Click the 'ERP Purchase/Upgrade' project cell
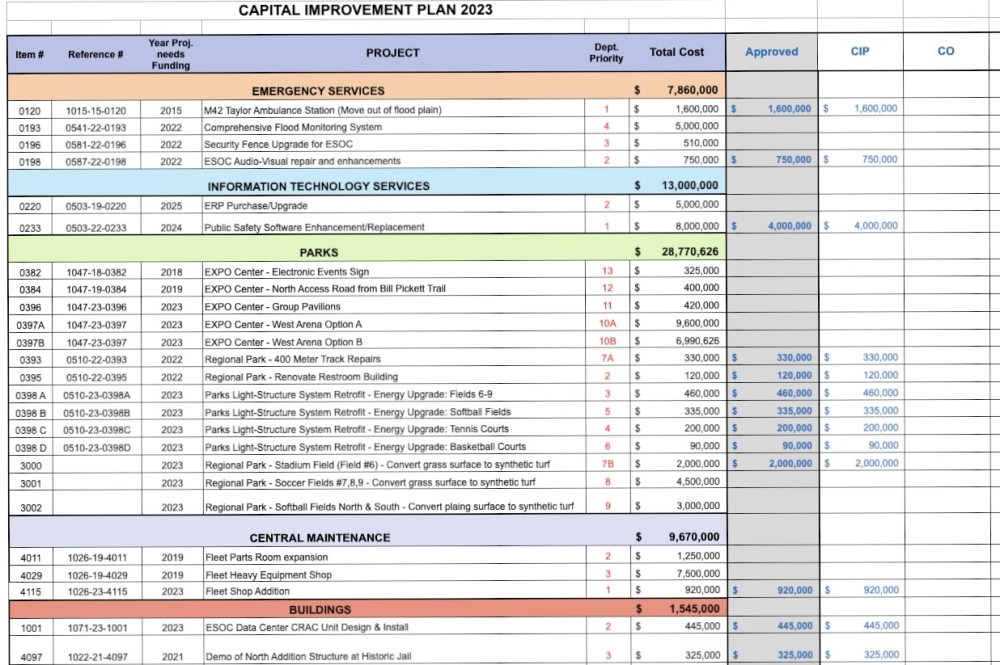The image size is (1000, 665). (393, 205)
